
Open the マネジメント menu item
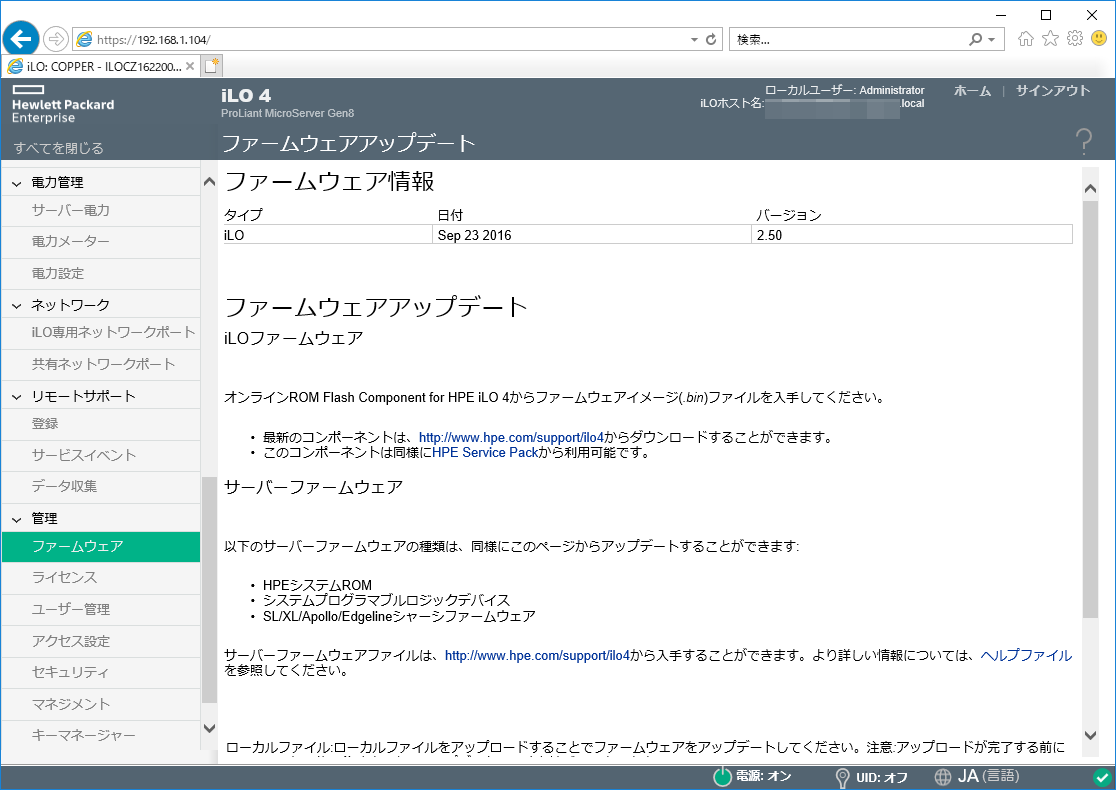[101, 705]
